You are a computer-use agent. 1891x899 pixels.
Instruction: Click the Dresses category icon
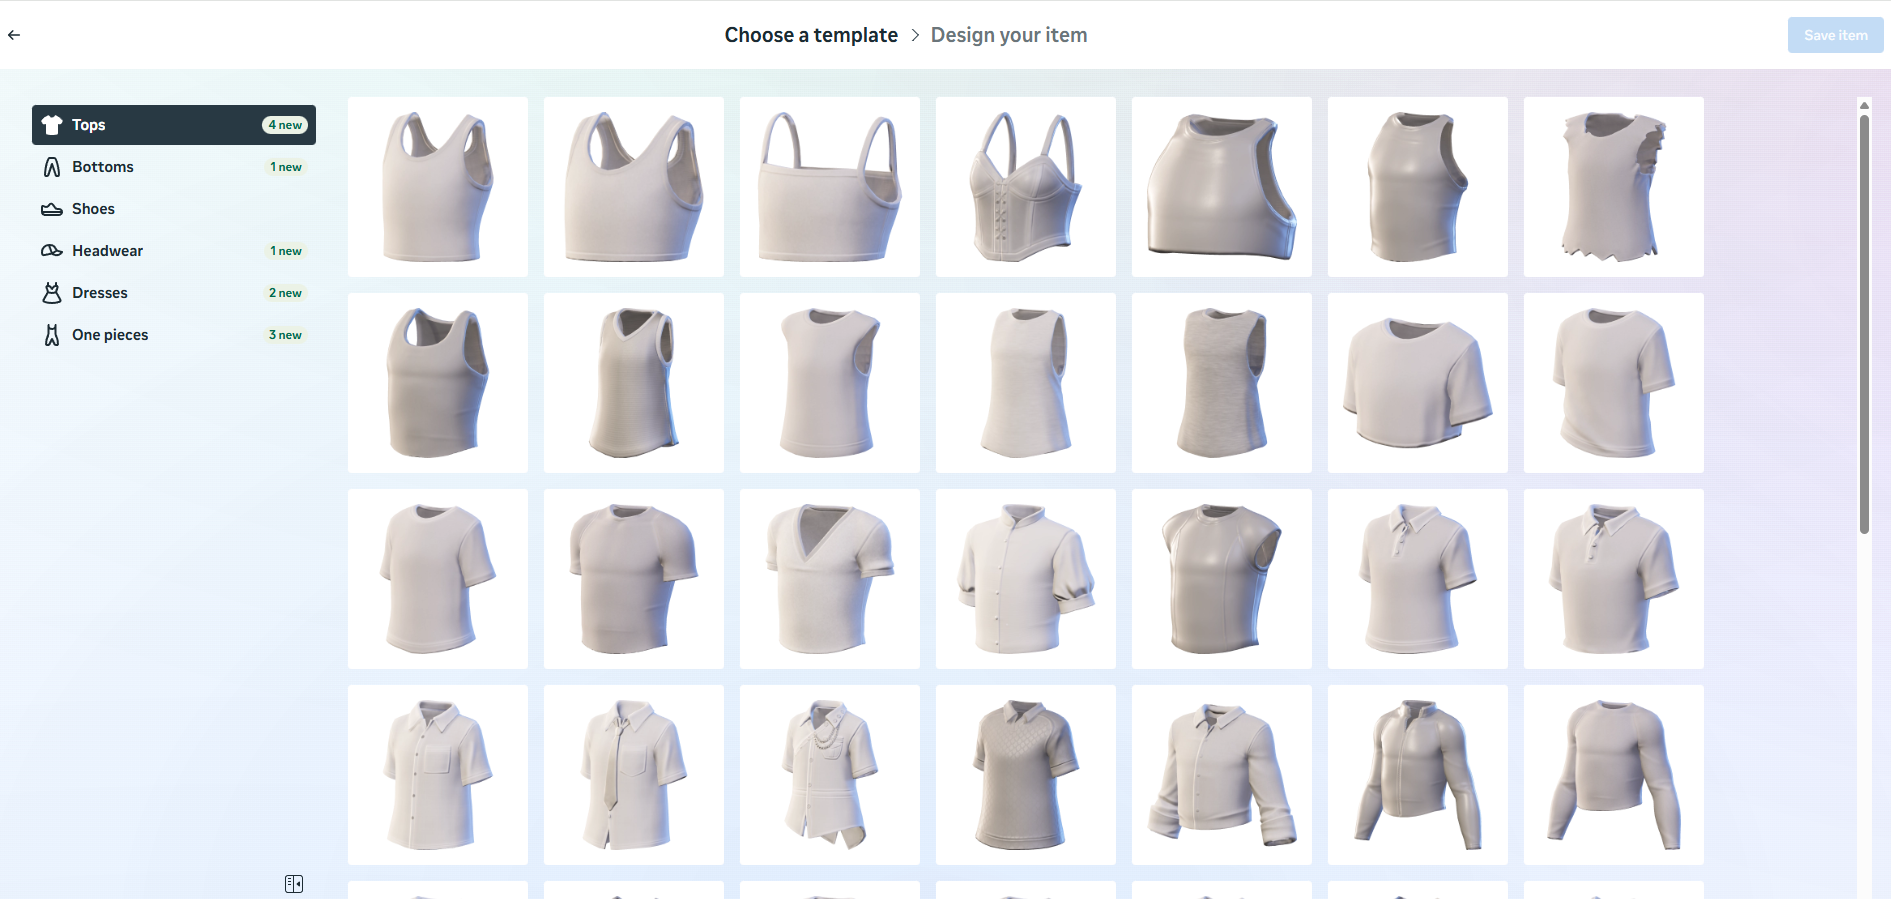pos(52,293)
